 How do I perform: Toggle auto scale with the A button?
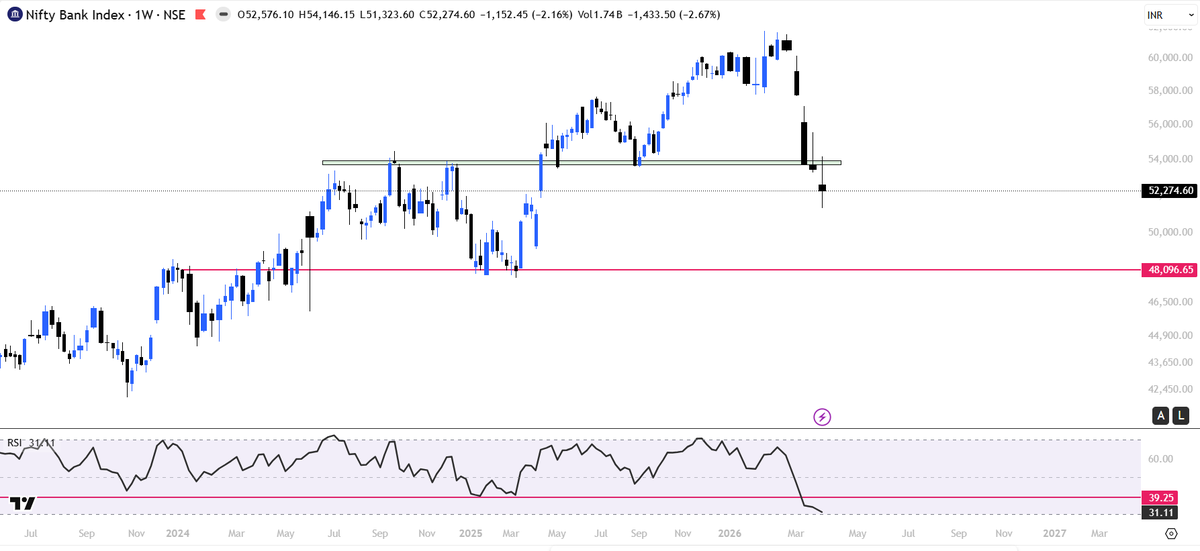(x=1161, y=415)
